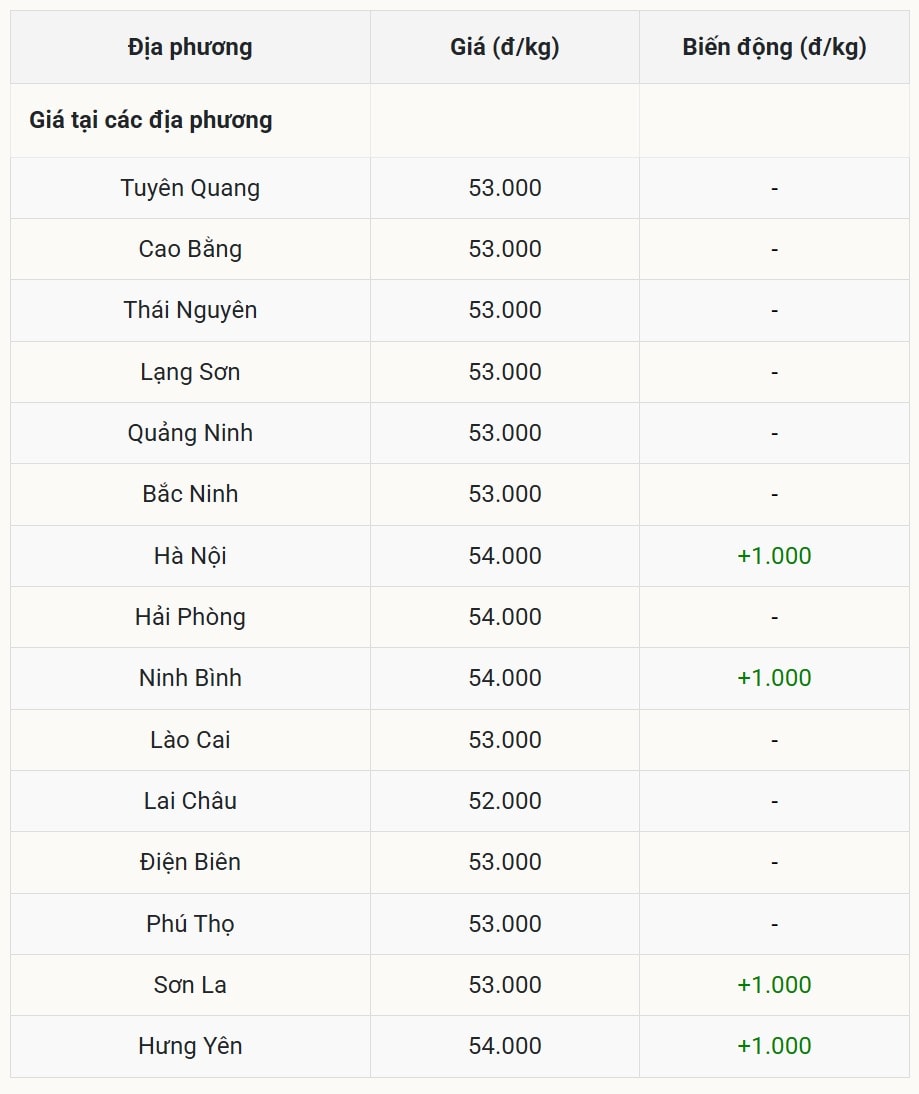
Task: Click the dash change cell for Tuyên Quang
Action: [x=774, y=188]
